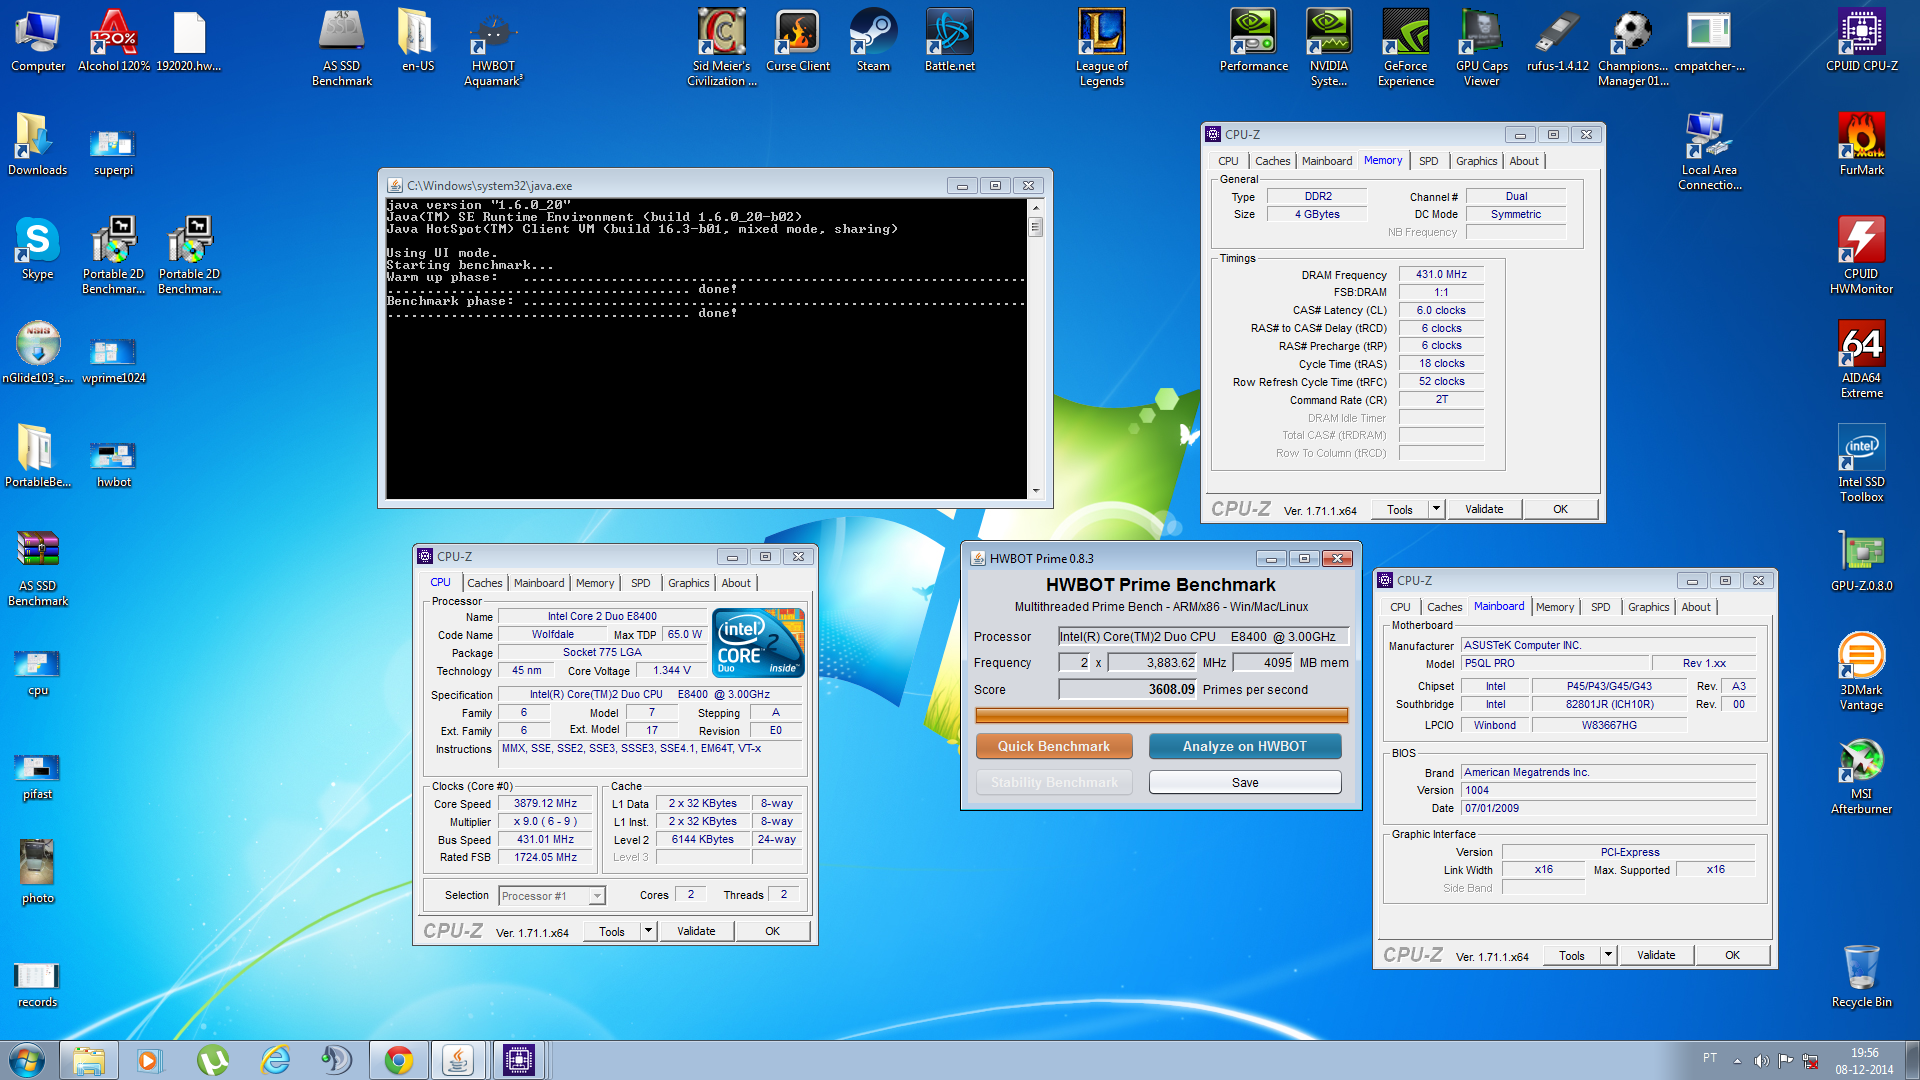Open the GeForce Experience desktop icon
The height and width of the screenshot is (1080, 1920).
(1405, 47)
